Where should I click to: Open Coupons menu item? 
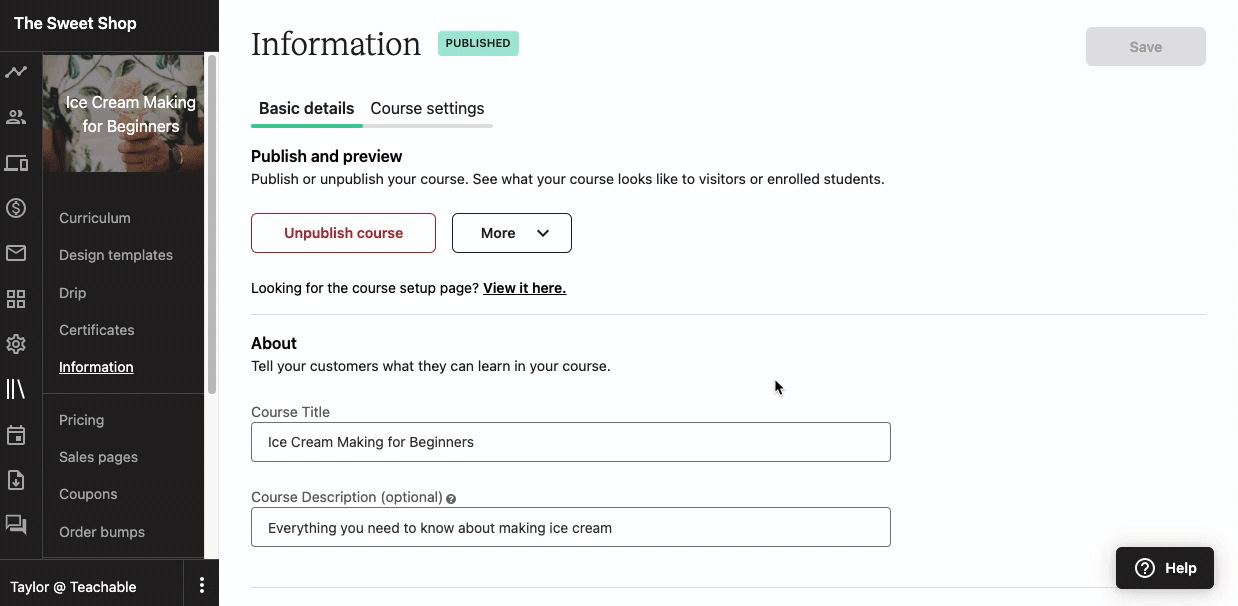pyautogui.click(x=88, y=494)
